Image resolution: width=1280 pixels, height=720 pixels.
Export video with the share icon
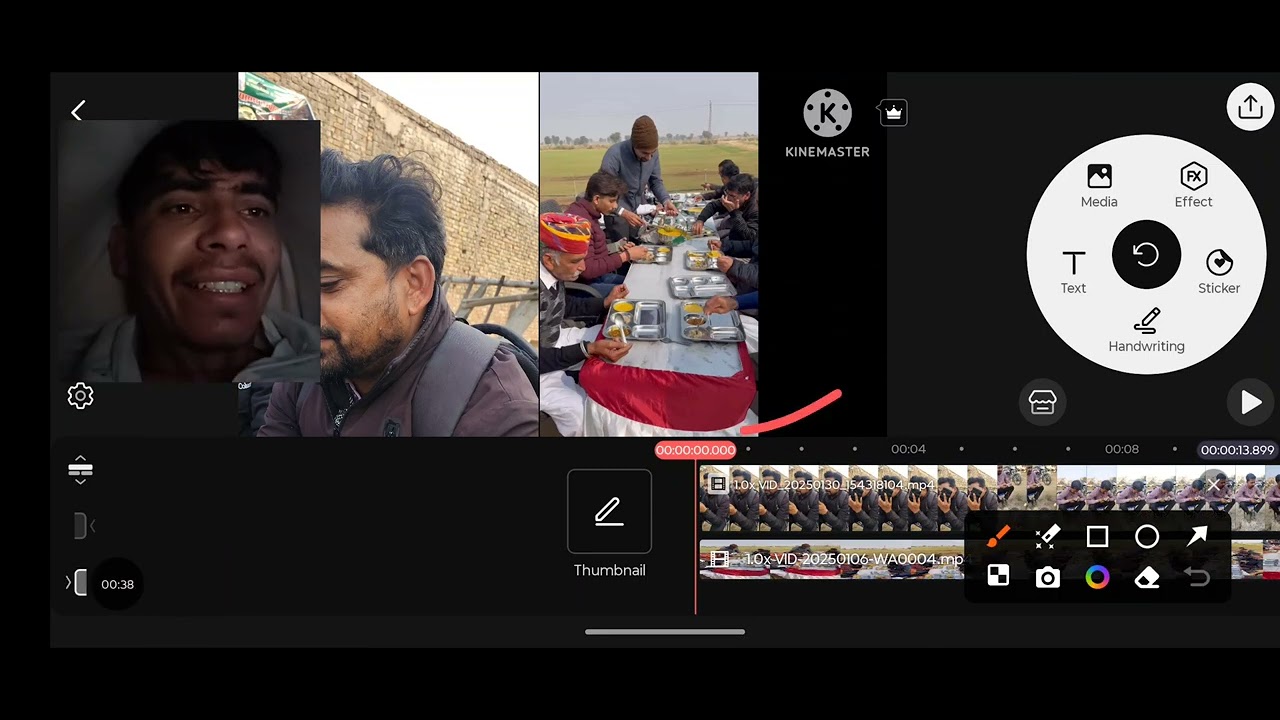[x=1250, y=106]
